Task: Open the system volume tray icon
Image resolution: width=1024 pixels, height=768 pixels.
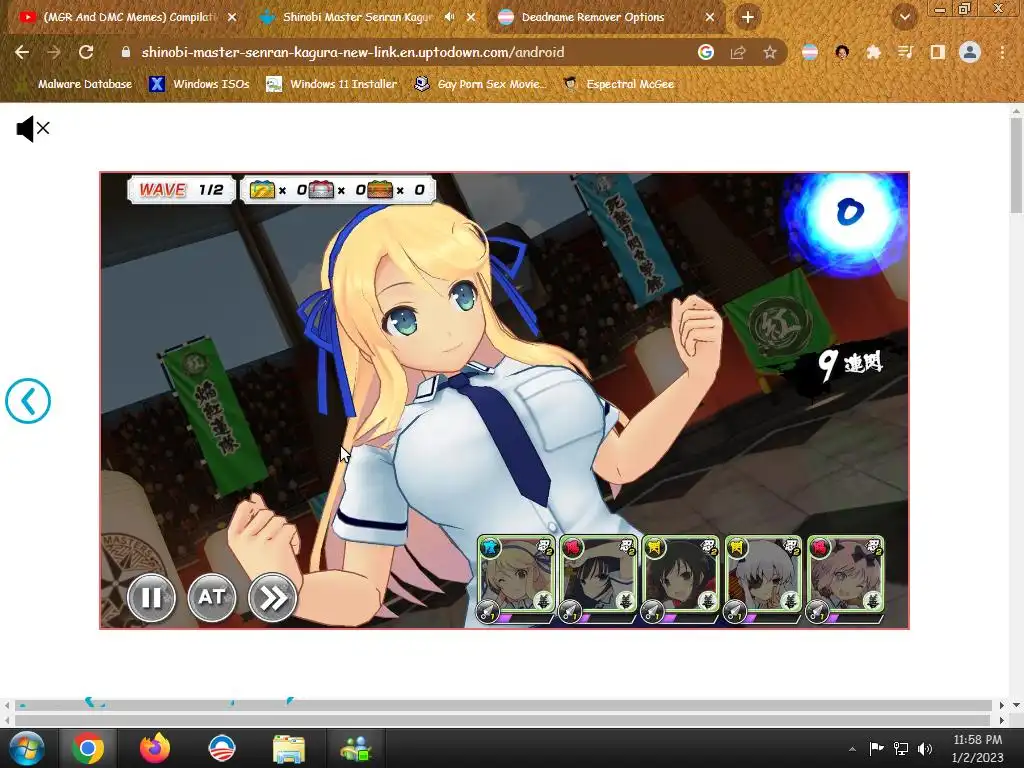Action: pyautogui.click(x=925, y=748)
